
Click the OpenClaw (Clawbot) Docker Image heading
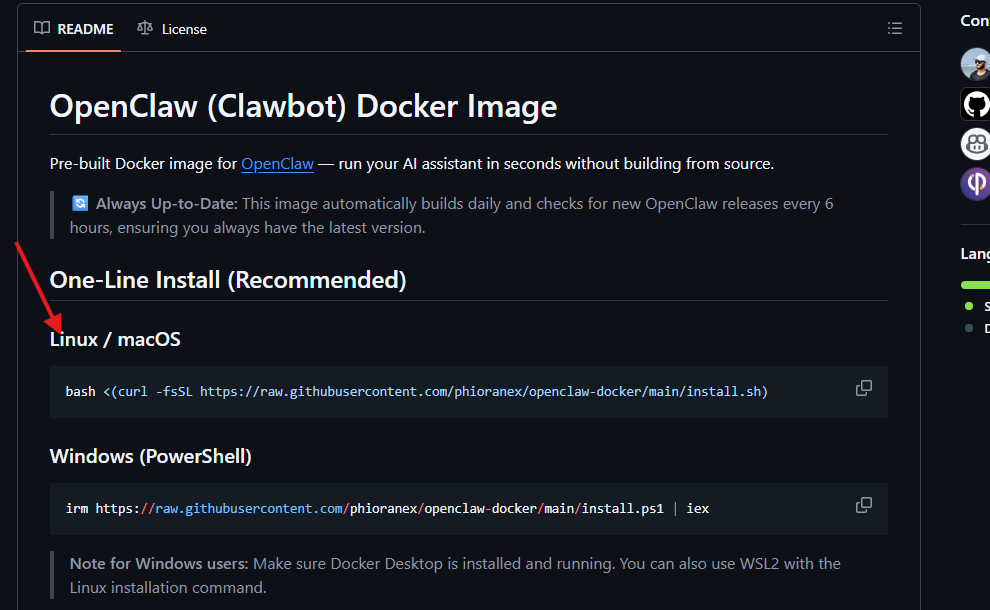[302, 106]
